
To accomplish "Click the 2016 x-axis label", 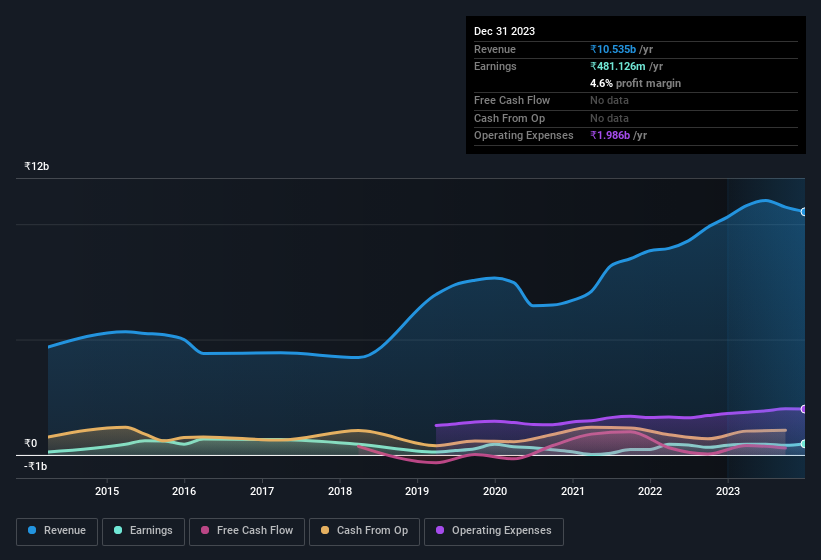I will [184, 491].
